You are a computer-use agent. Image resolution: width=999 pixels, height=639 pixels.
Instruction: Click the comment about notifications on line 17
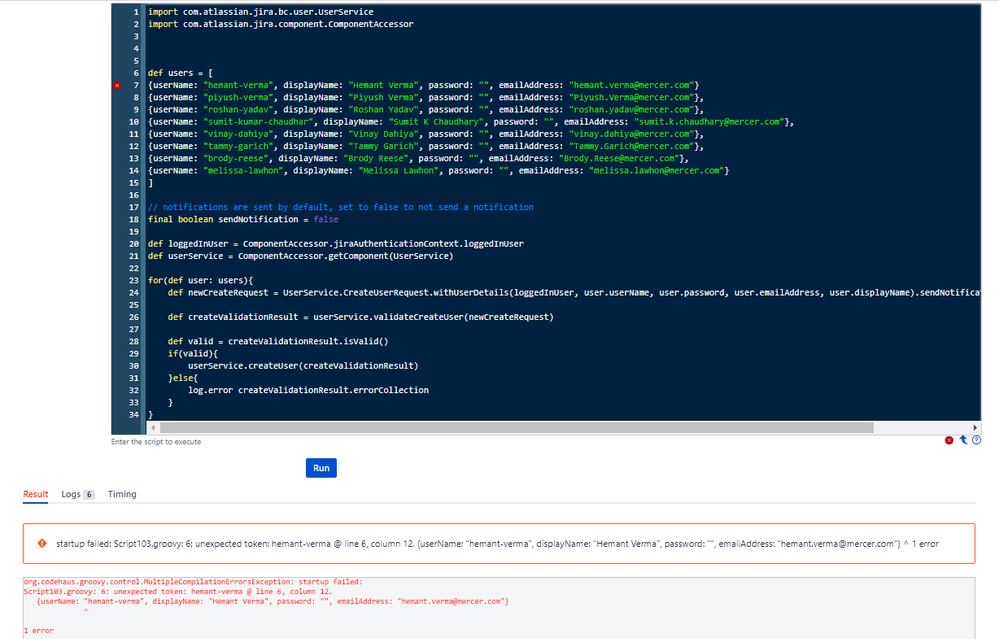tap(341, 207)
